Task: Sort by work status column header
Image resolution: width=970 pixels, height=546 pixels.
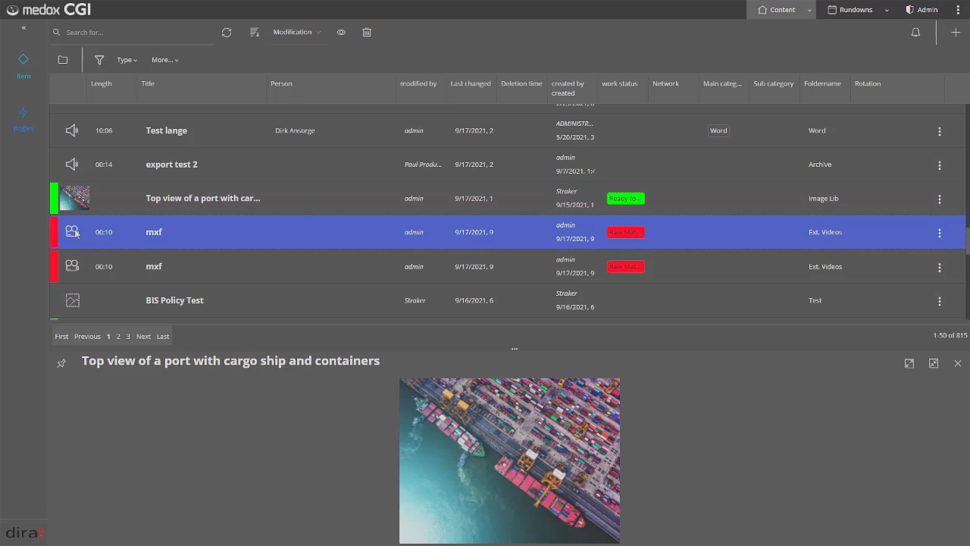Action: [x=619, y=83]
